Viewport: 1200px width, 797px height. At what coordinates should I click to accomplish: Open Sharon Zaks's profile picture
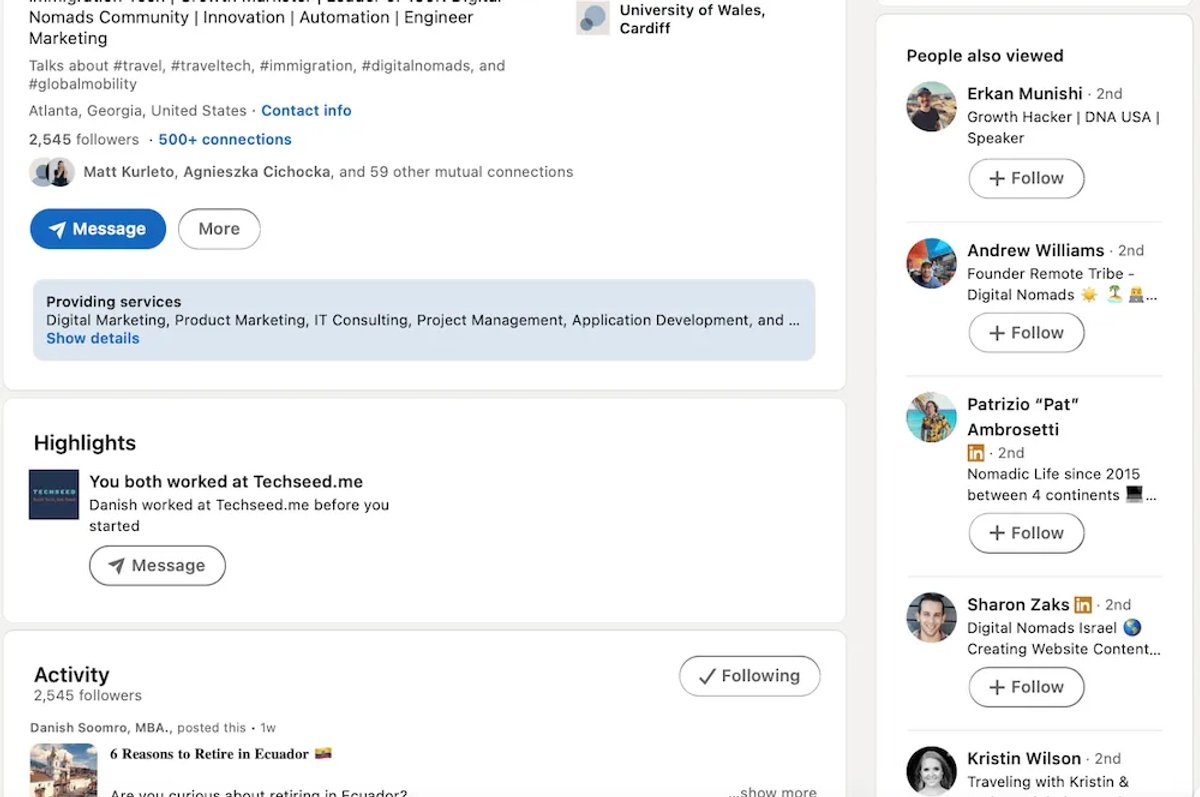(932, 617)
